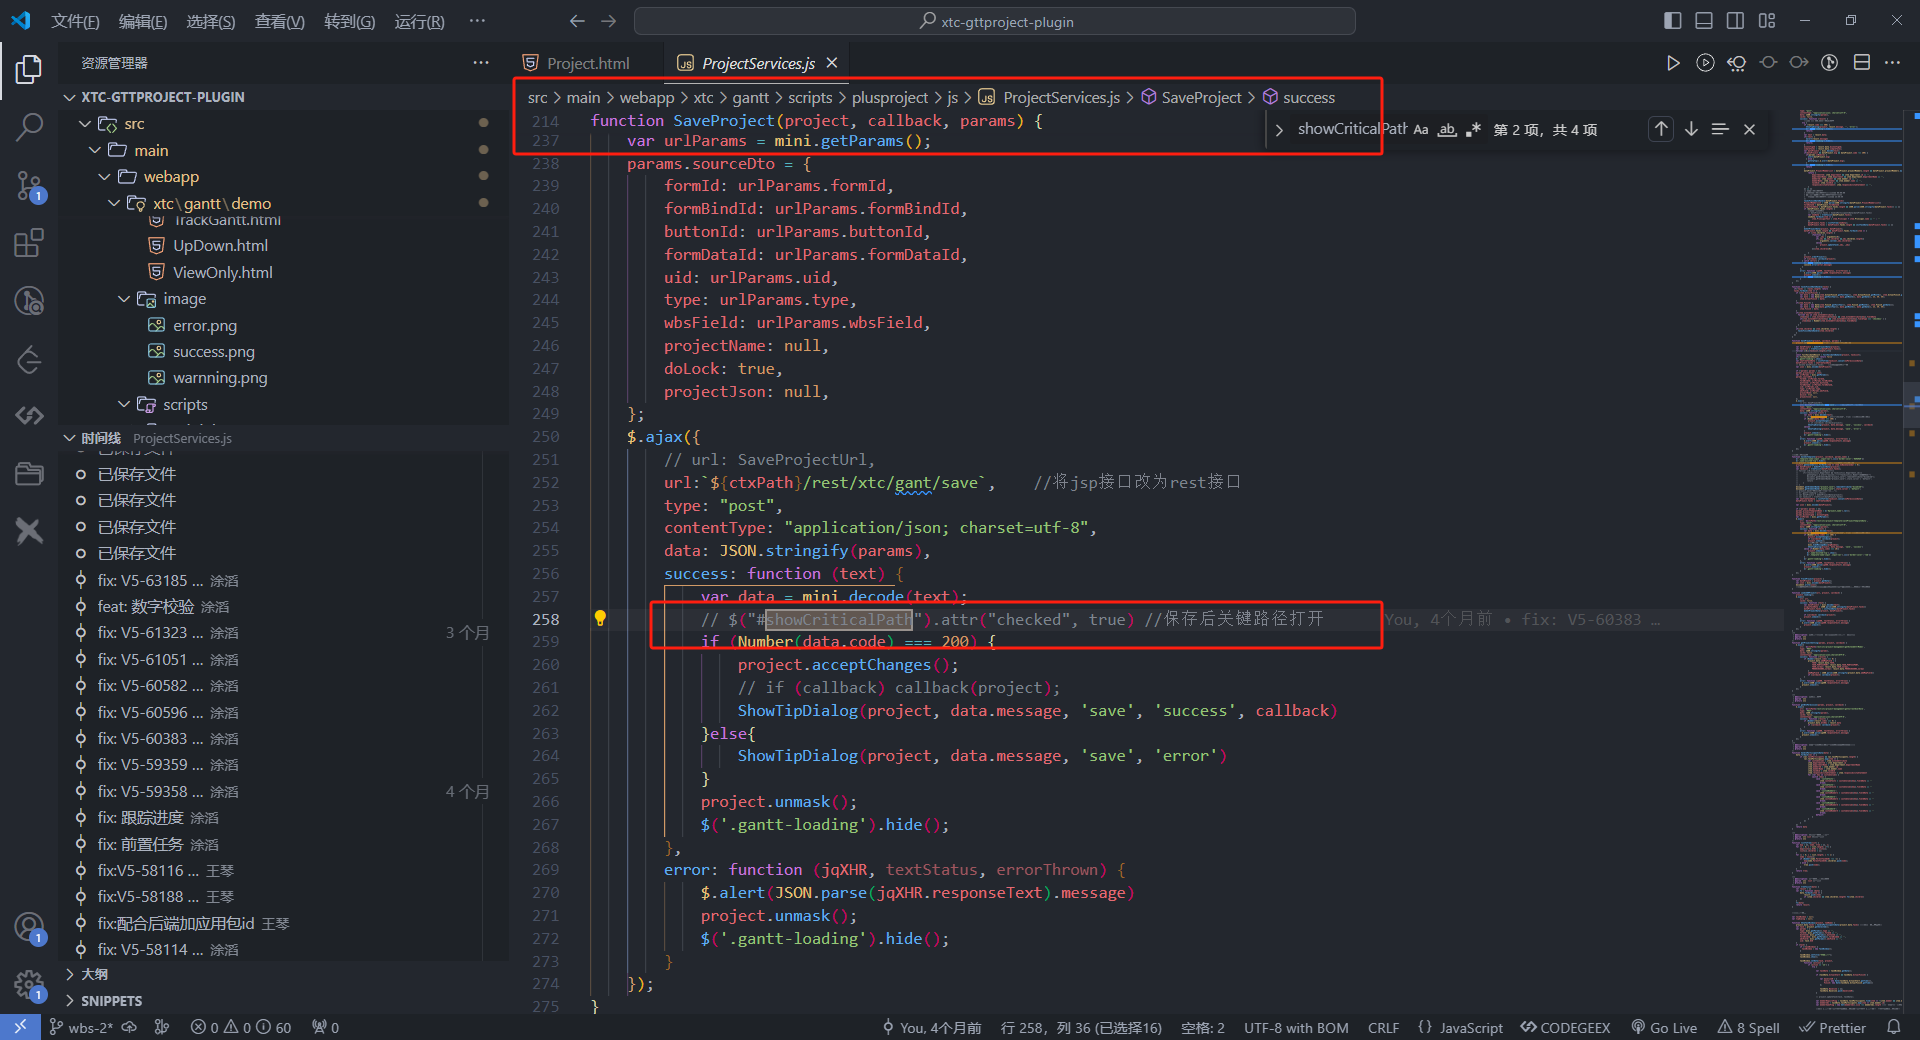The height and width of the screenshot is (1040, 1920).
Task: Go to previous find match arrow
Action: (1661, 129)
